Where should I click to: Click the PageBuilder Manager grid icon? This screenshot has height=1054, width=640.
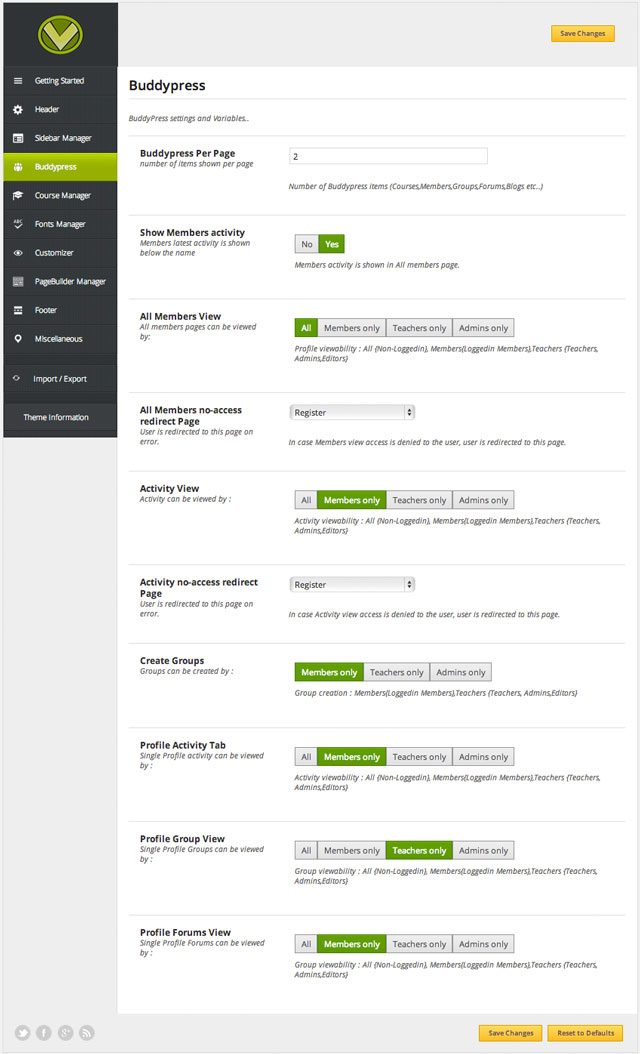coord(18,282)
